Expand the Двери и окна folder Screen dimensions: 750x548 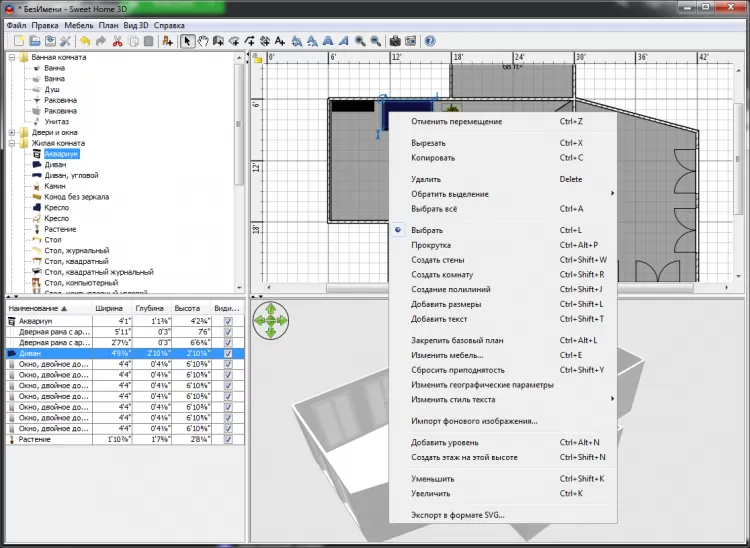pyautogui.click(x=11, y=132)
